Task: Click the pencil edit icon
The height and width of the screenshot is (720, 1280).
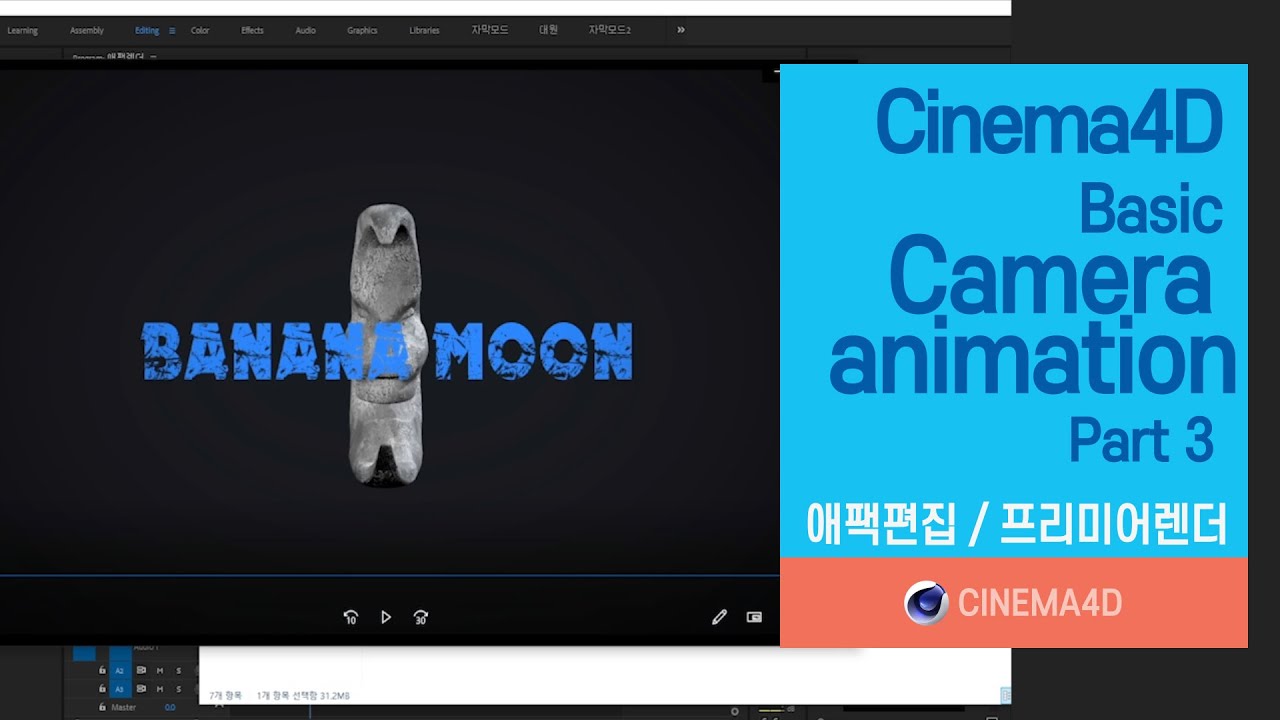Action: click(719, 618)
